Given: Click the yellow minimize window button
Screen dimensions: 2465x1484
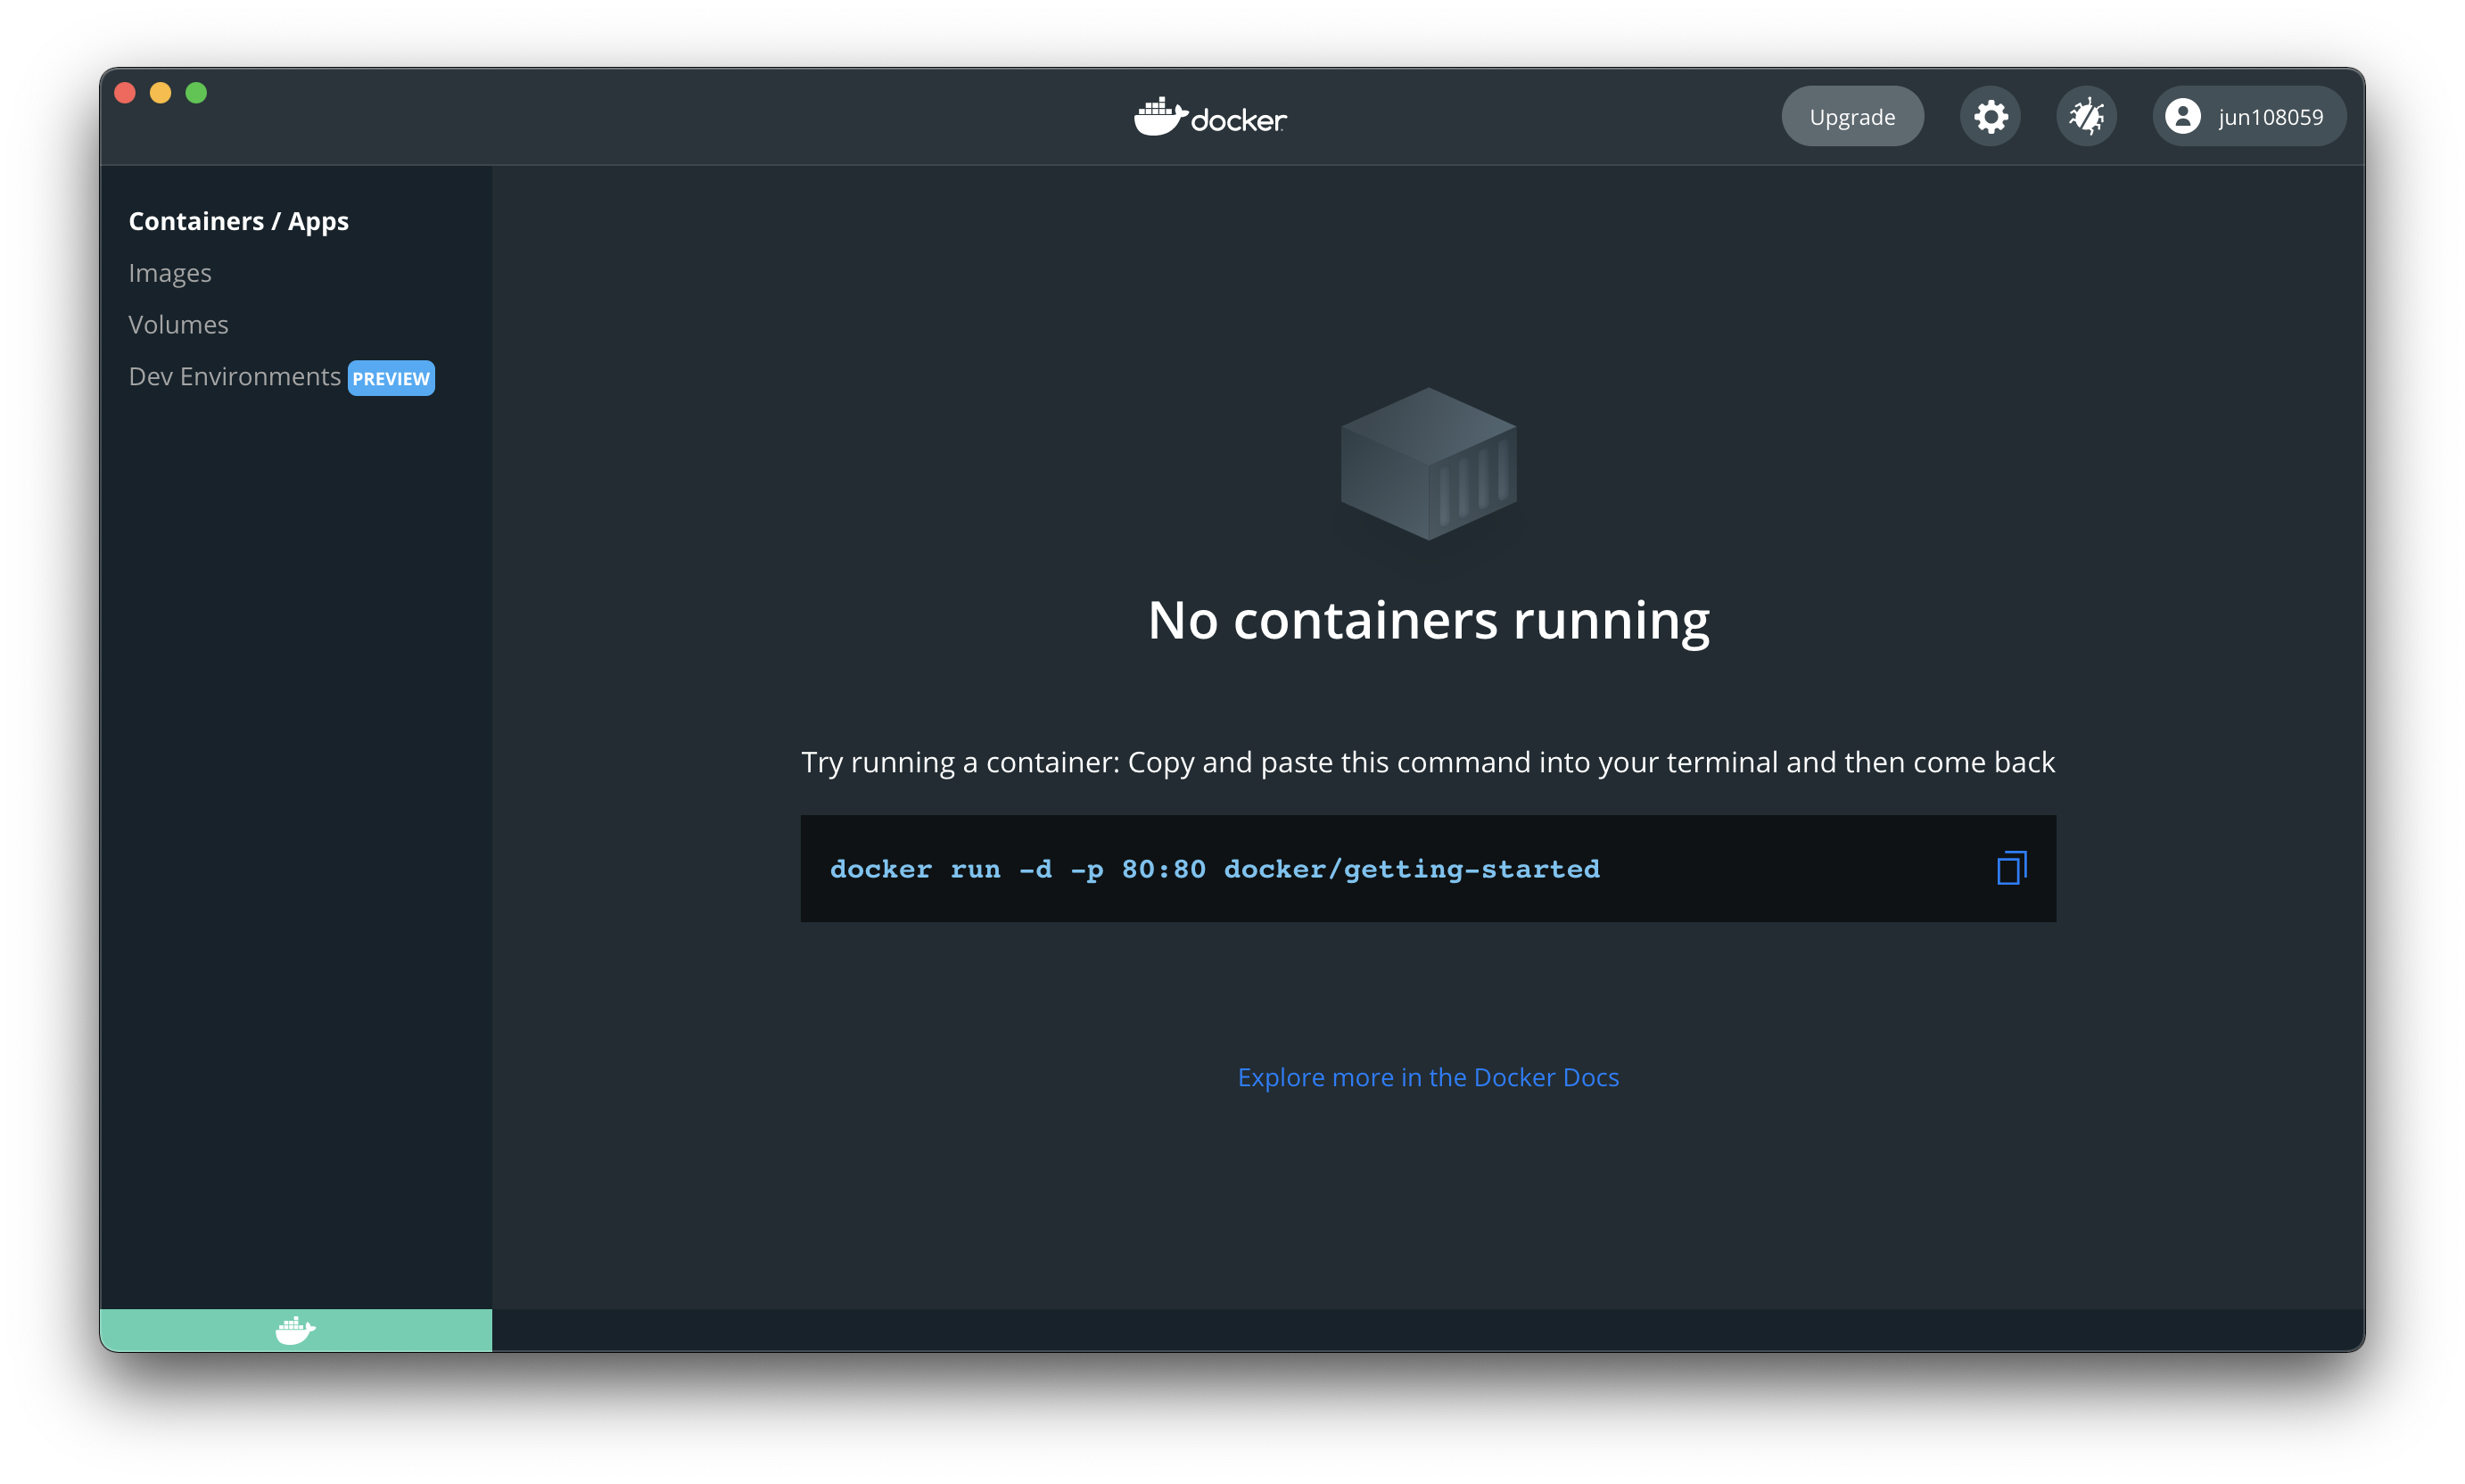Looking at the screenshot, I should click(160, 93).
